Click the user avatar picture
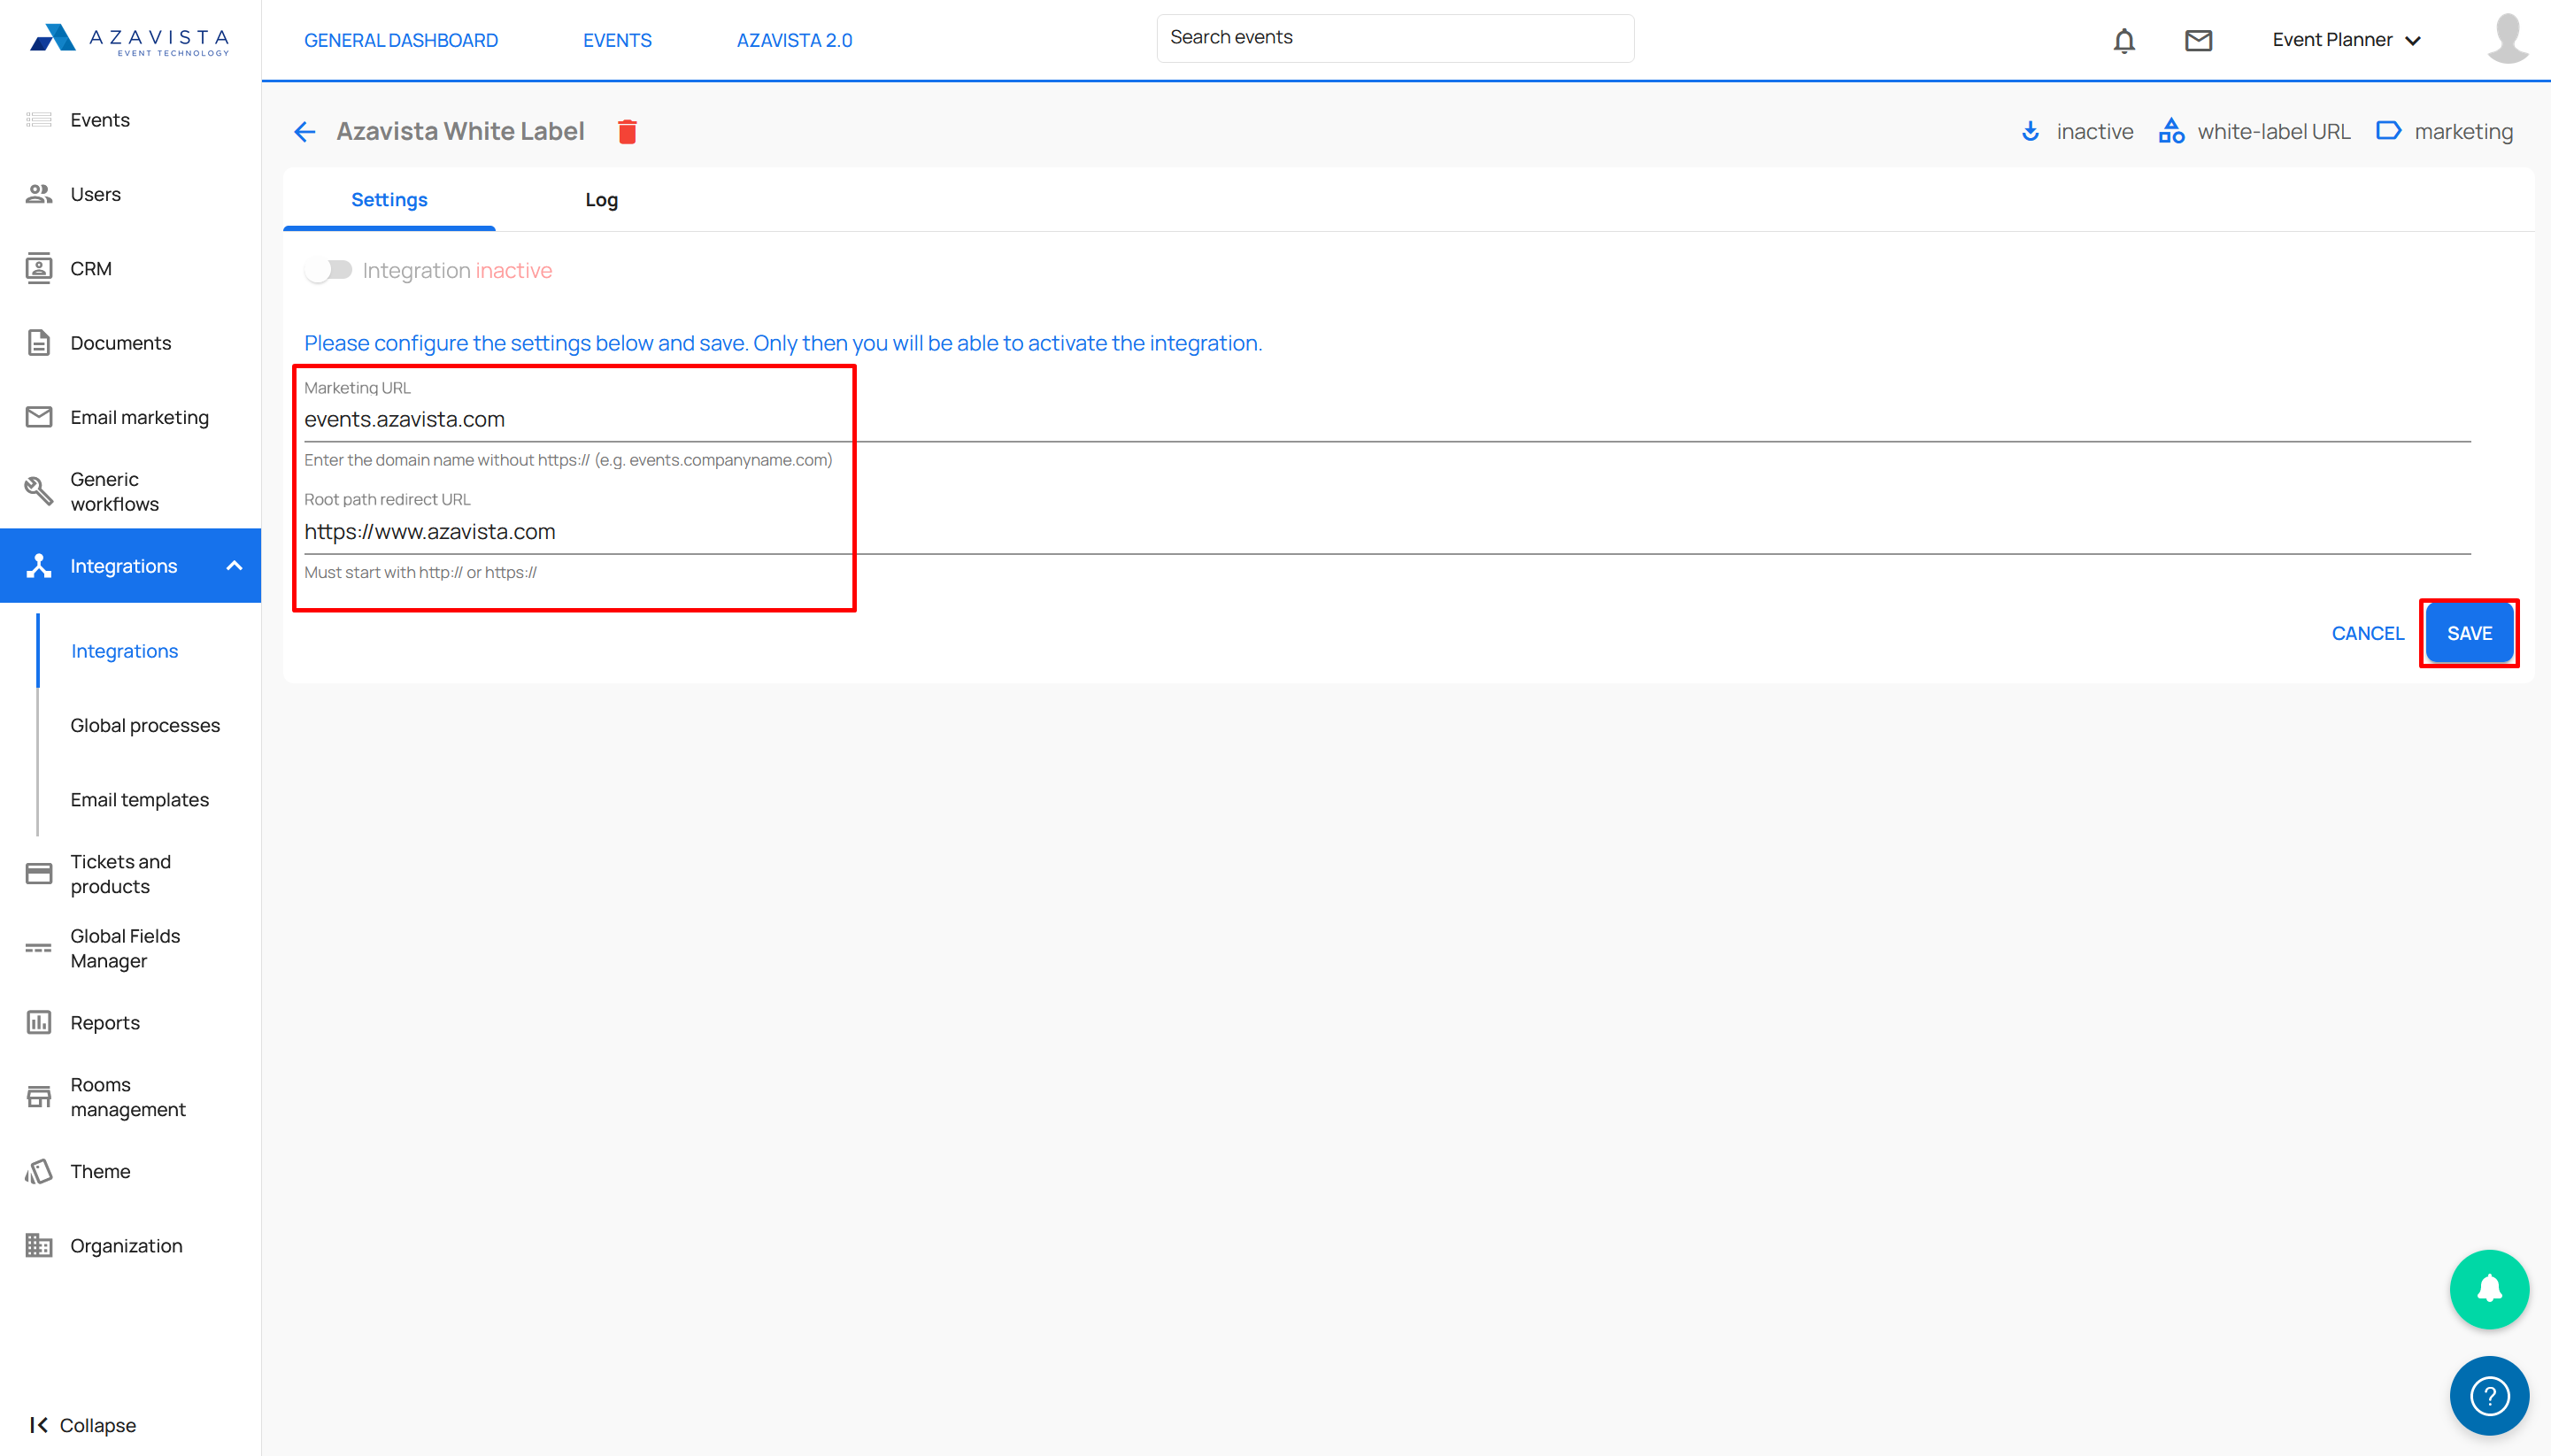Viewport: 2551px width, 1456px height. tap(2508, 40)
